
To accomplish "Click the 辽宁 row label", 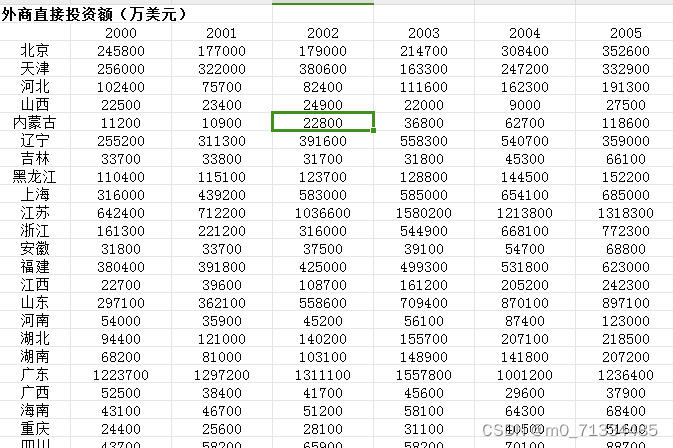I will (35, 141).
